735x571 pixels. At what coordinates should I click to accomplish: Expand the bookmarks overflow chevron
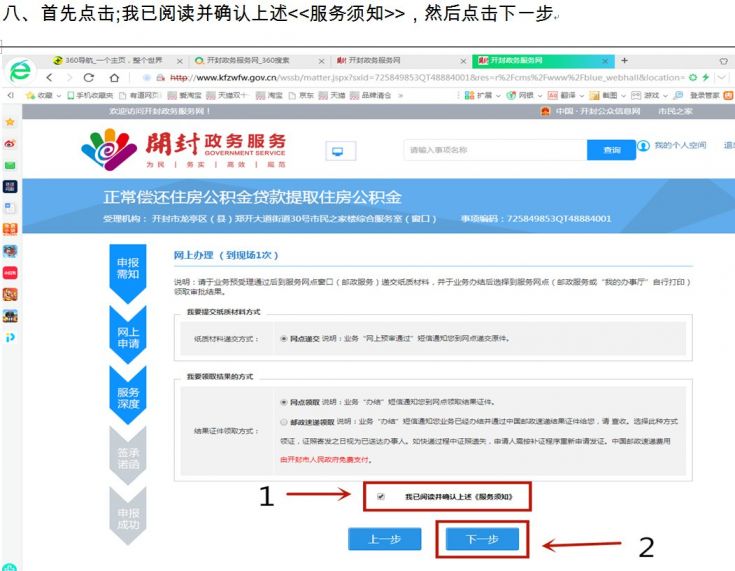401,95
